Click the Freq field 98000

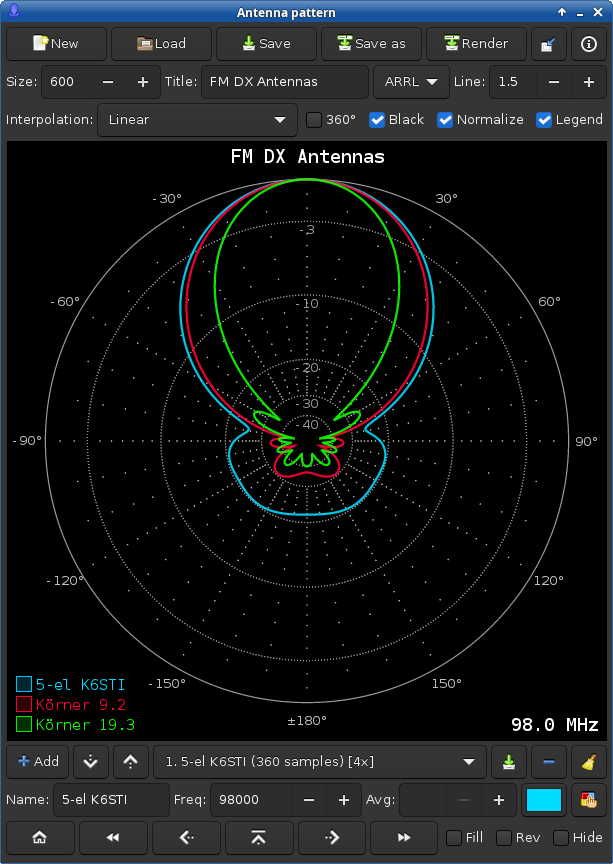[251, 800]
